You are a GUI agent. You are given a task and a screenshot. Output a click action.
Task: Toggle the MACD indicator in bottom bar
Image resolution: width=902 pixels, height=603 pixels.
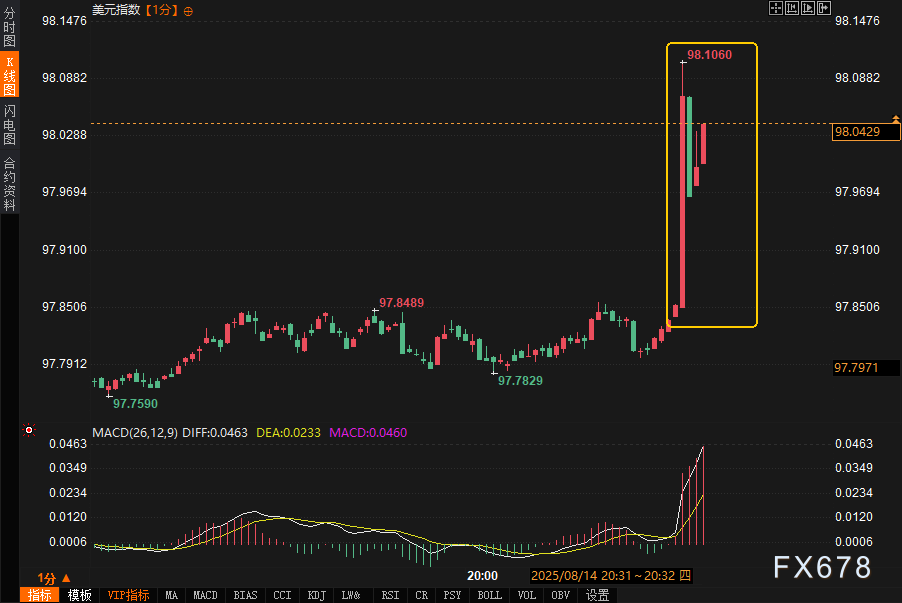205,595
